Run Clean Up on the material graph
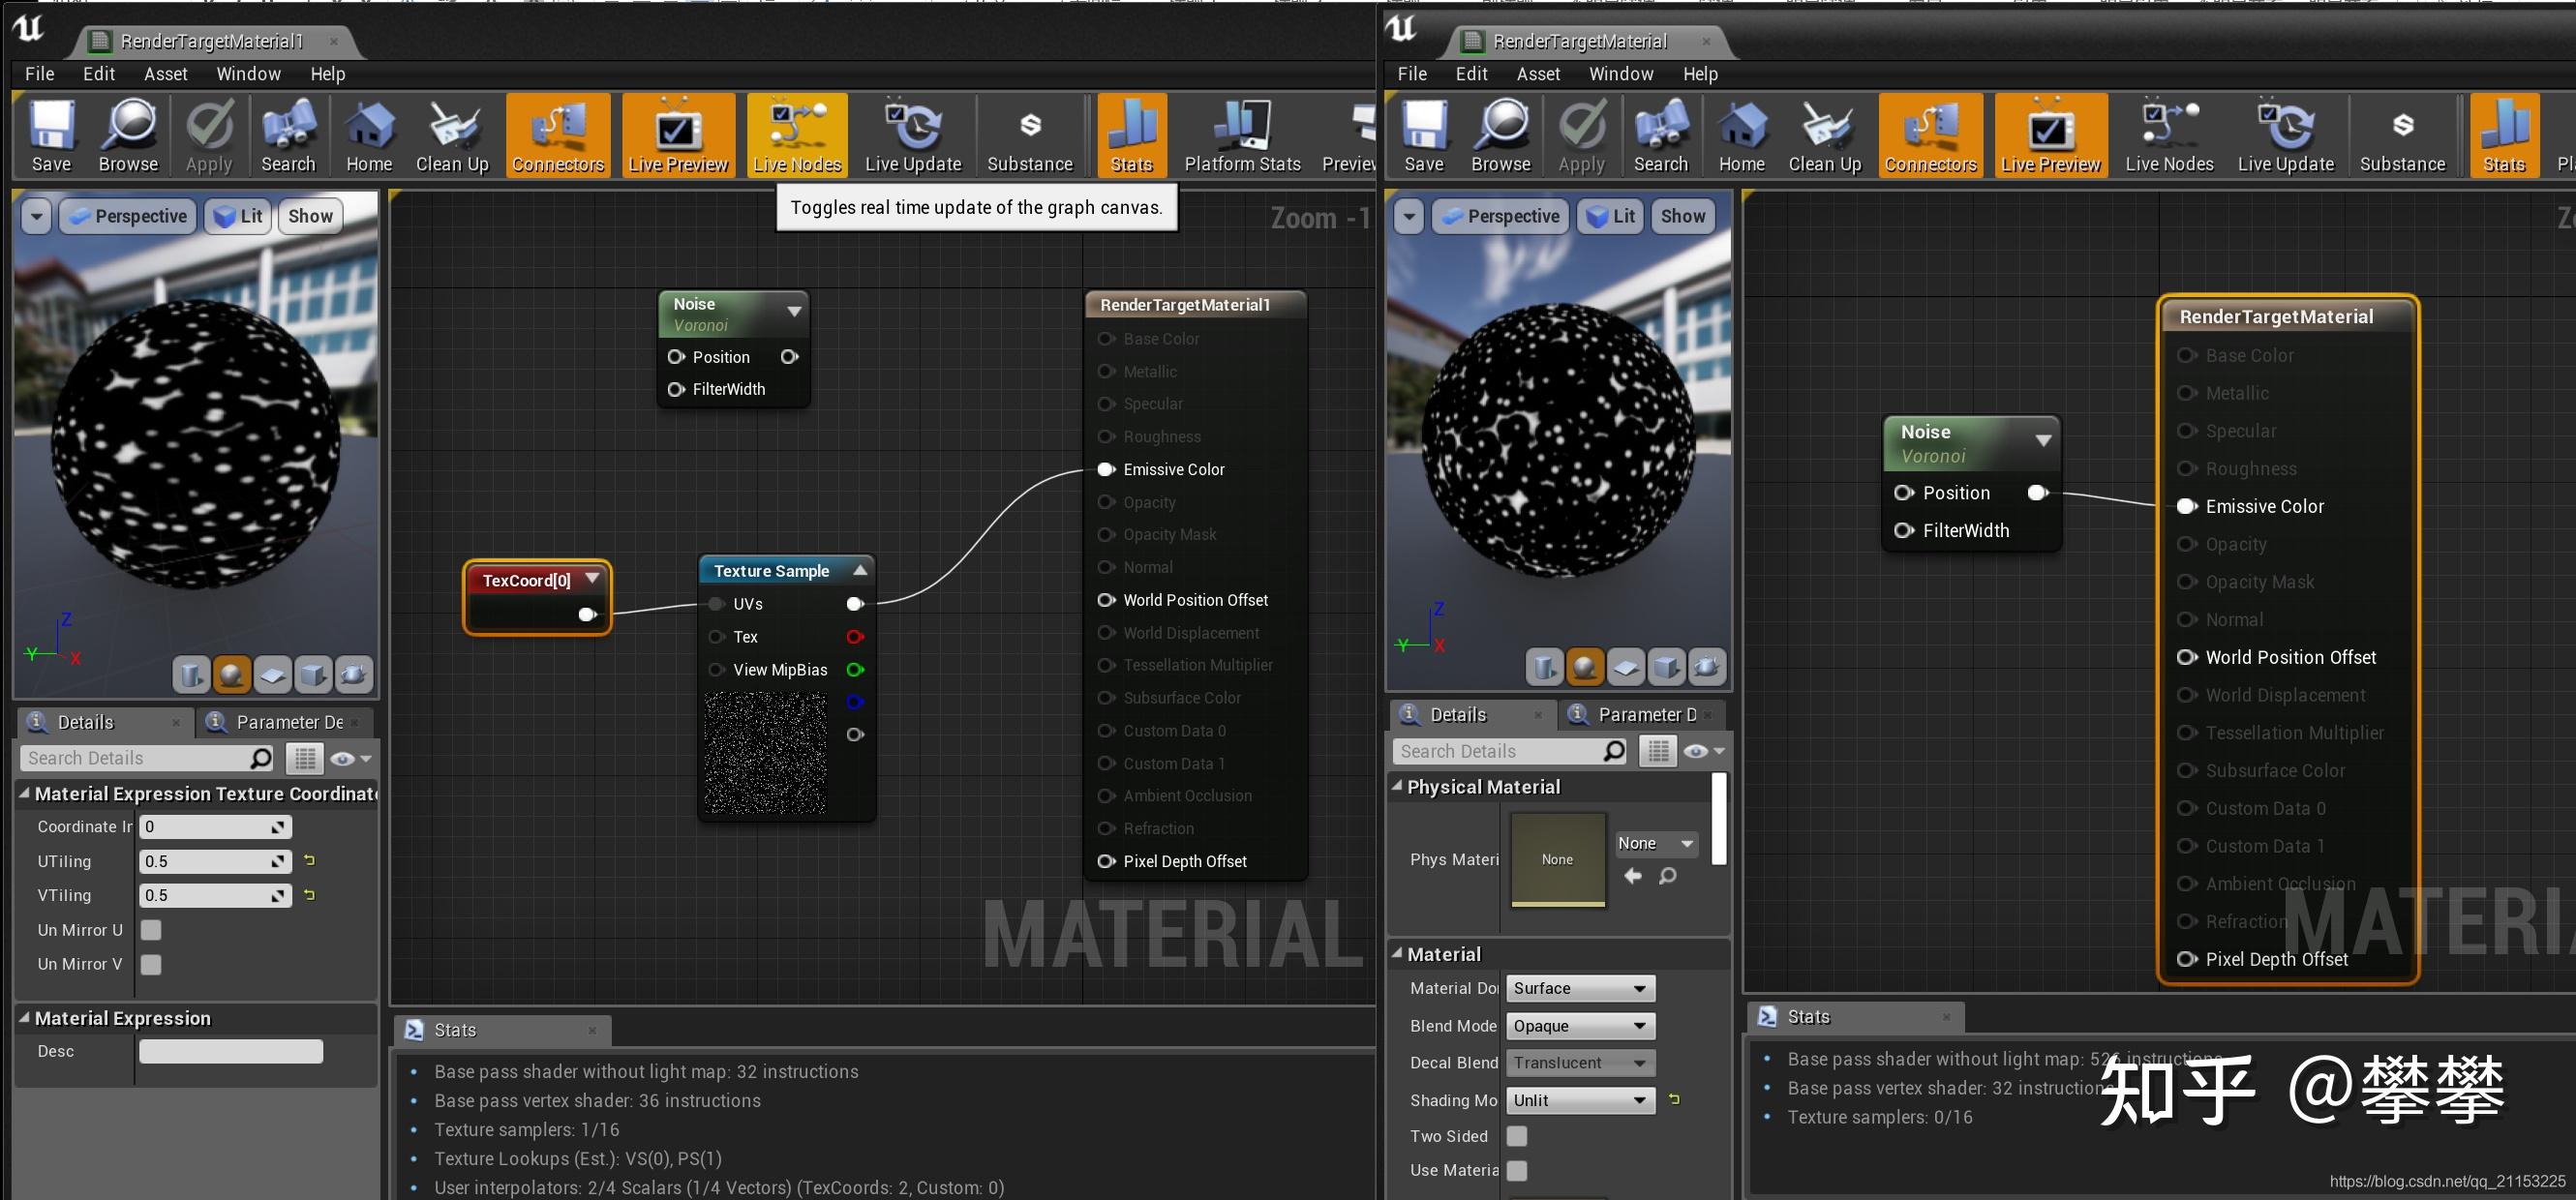The image size is (2576, 1200). 451,135
